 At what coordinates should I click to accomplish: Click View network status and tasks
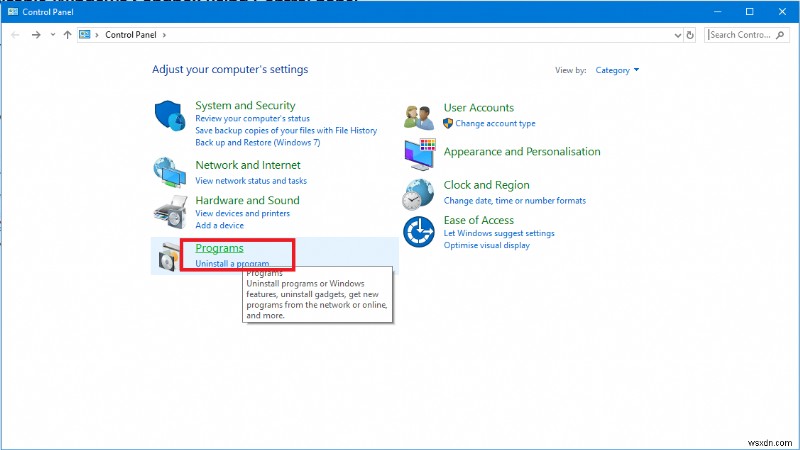251,181
